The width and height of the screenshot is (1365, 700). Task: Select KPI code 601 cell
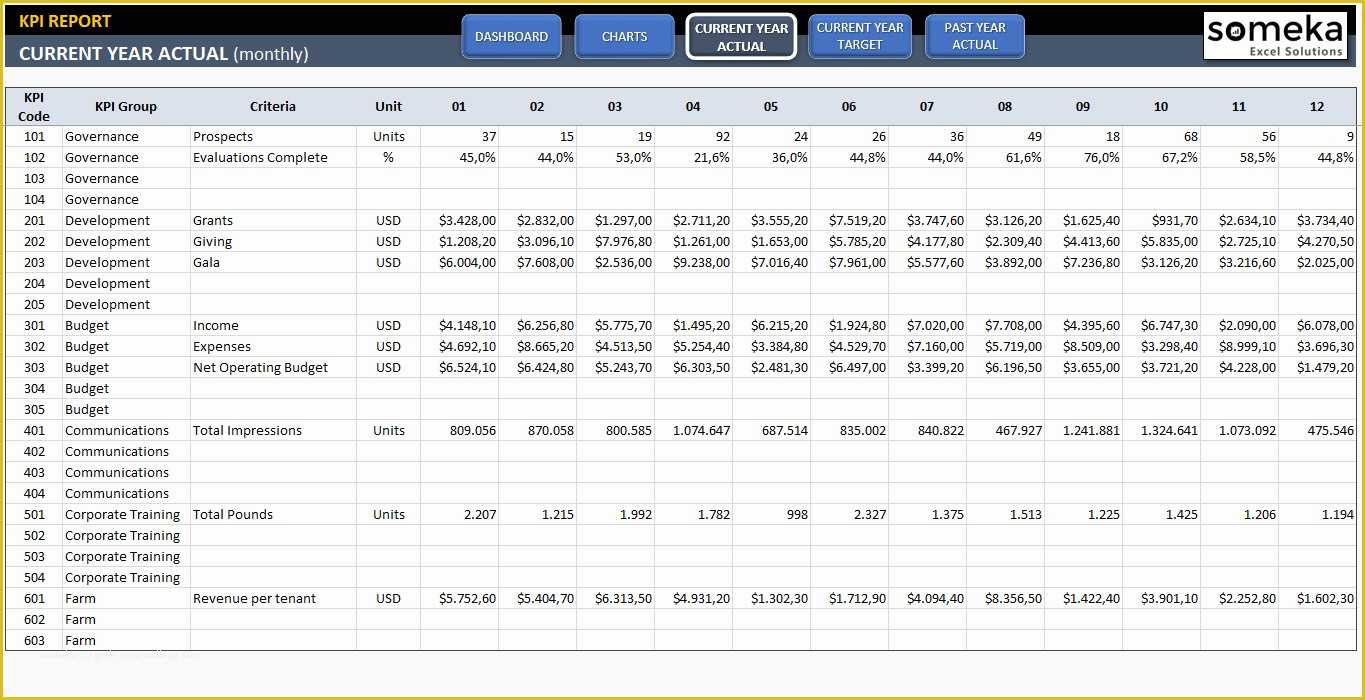34,598
